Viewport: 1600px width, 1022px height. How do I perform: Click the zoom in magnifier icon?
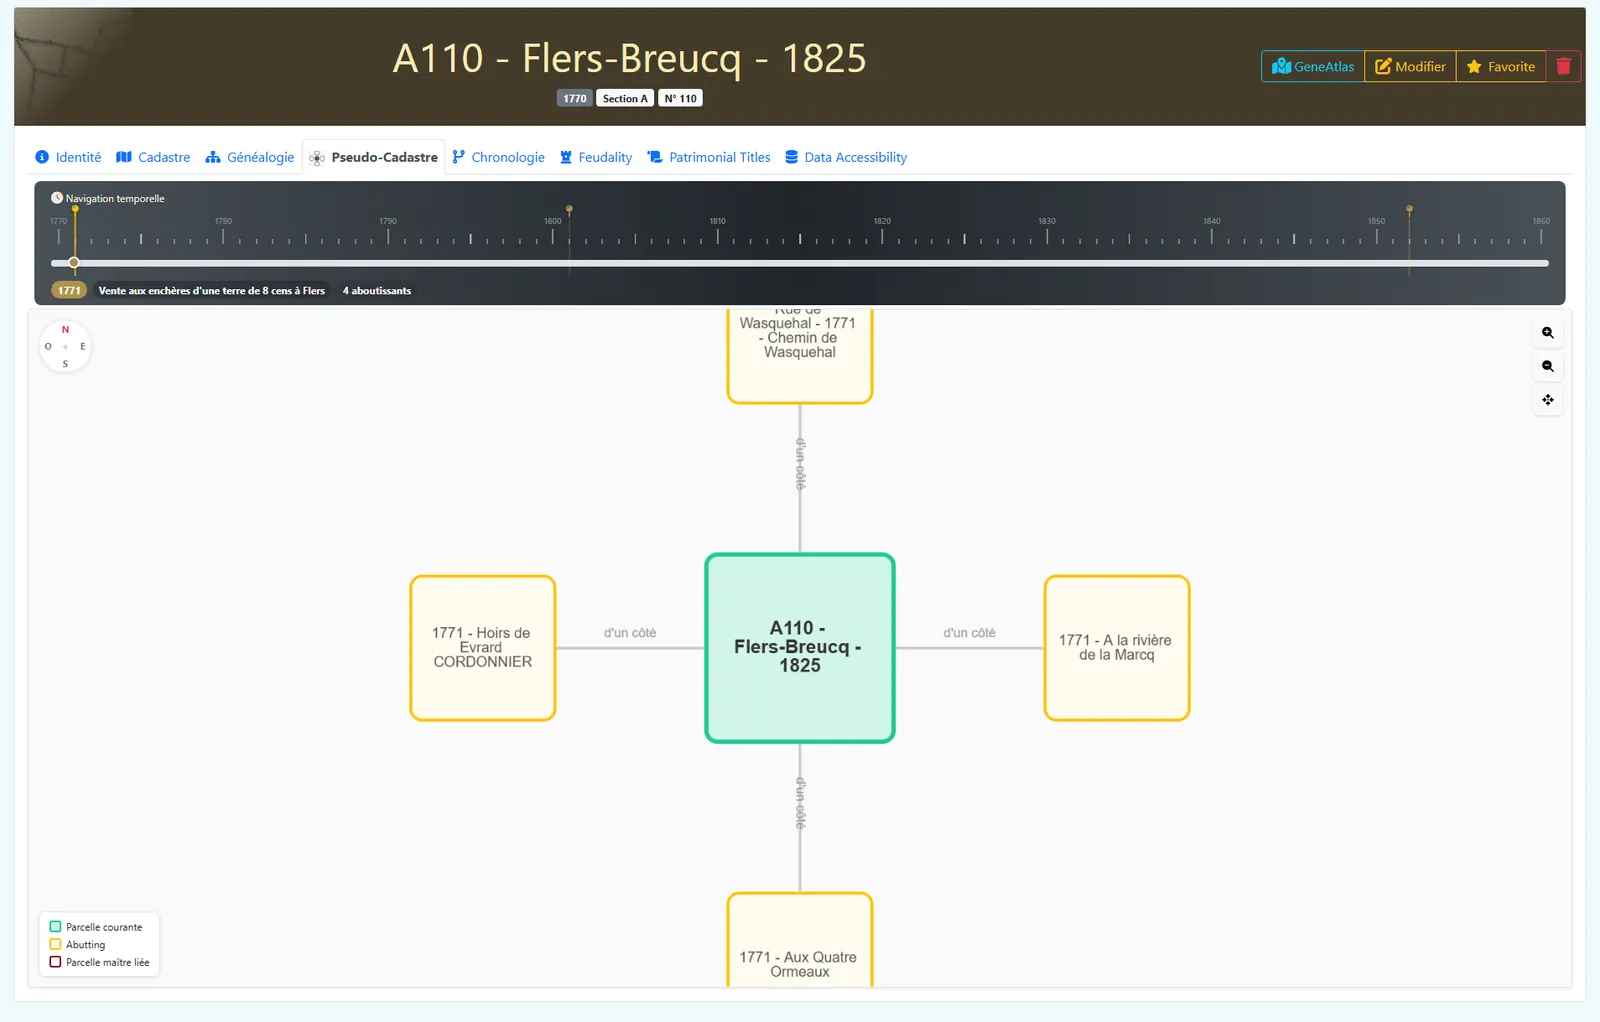pos(1547,333)
